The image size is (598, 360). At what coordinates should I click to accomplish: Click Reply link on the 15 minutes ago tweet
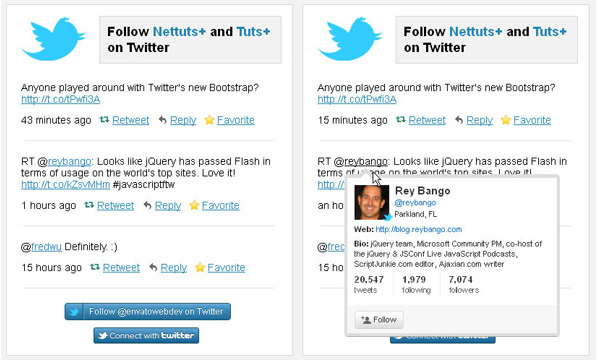pyautogui.click(x=479, y=120)
